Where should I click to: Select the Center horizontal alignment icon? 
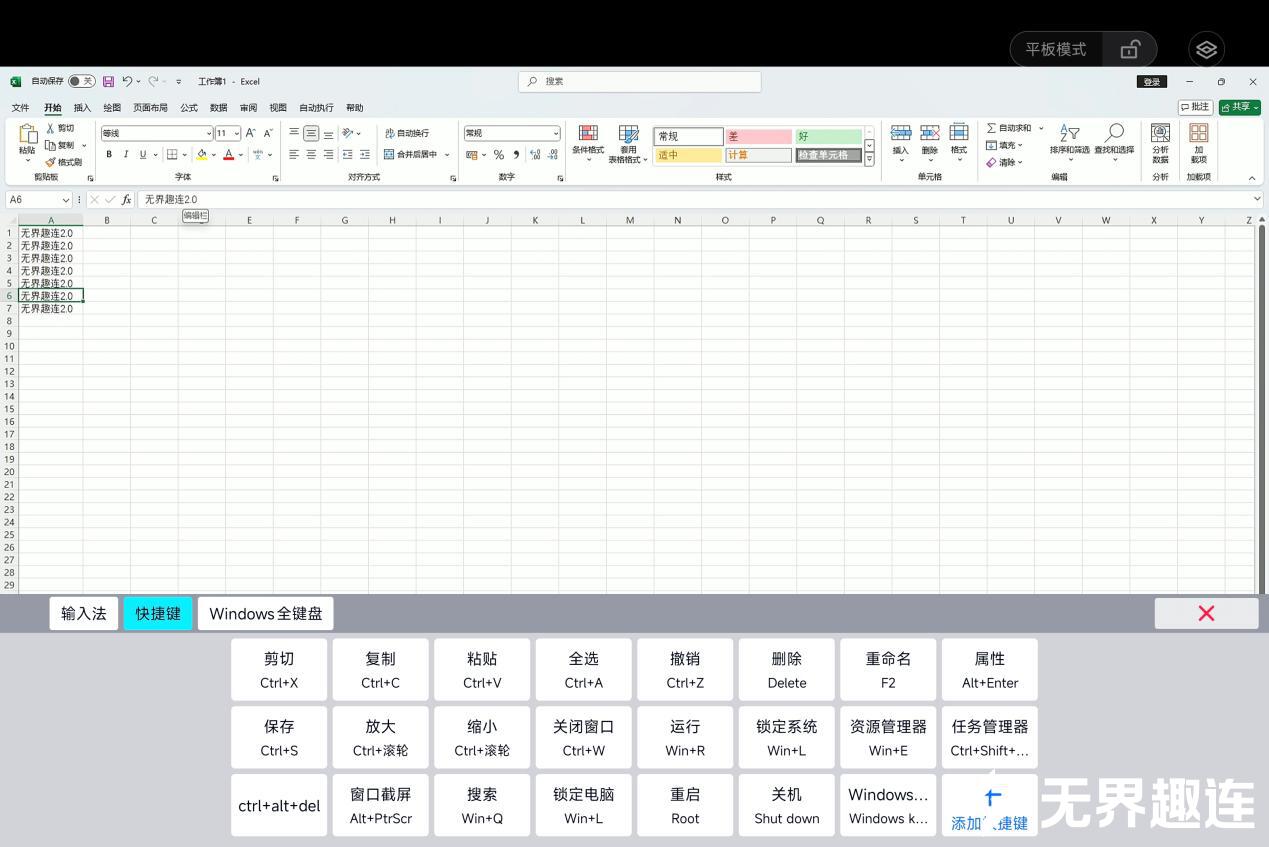click(x=311, y=154)
